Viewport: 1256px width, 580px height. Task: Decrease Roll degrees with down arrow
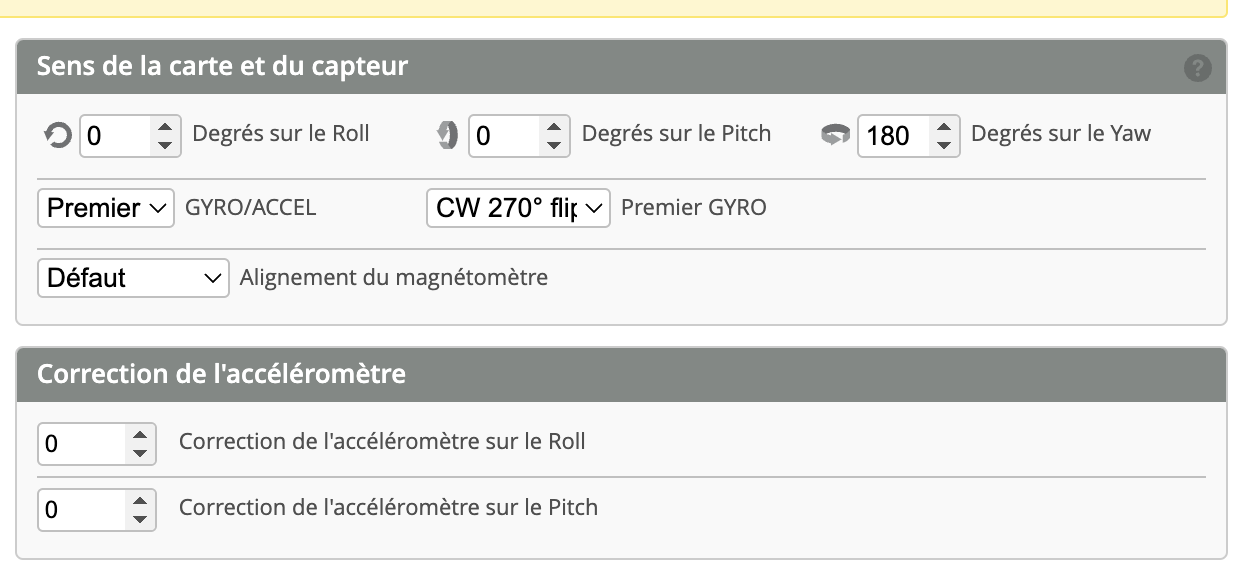point(165,145)
